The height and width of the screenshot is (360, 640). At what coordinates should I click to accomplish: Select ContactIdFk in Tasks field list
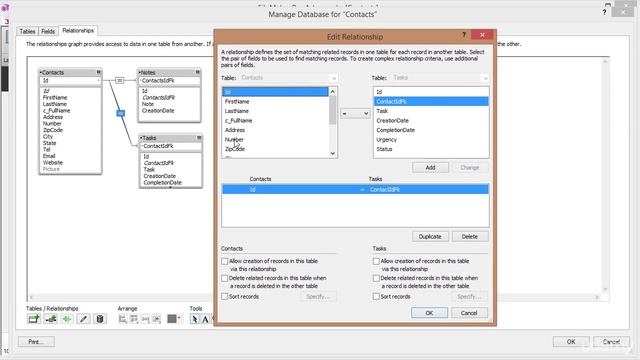coord(431,101)
